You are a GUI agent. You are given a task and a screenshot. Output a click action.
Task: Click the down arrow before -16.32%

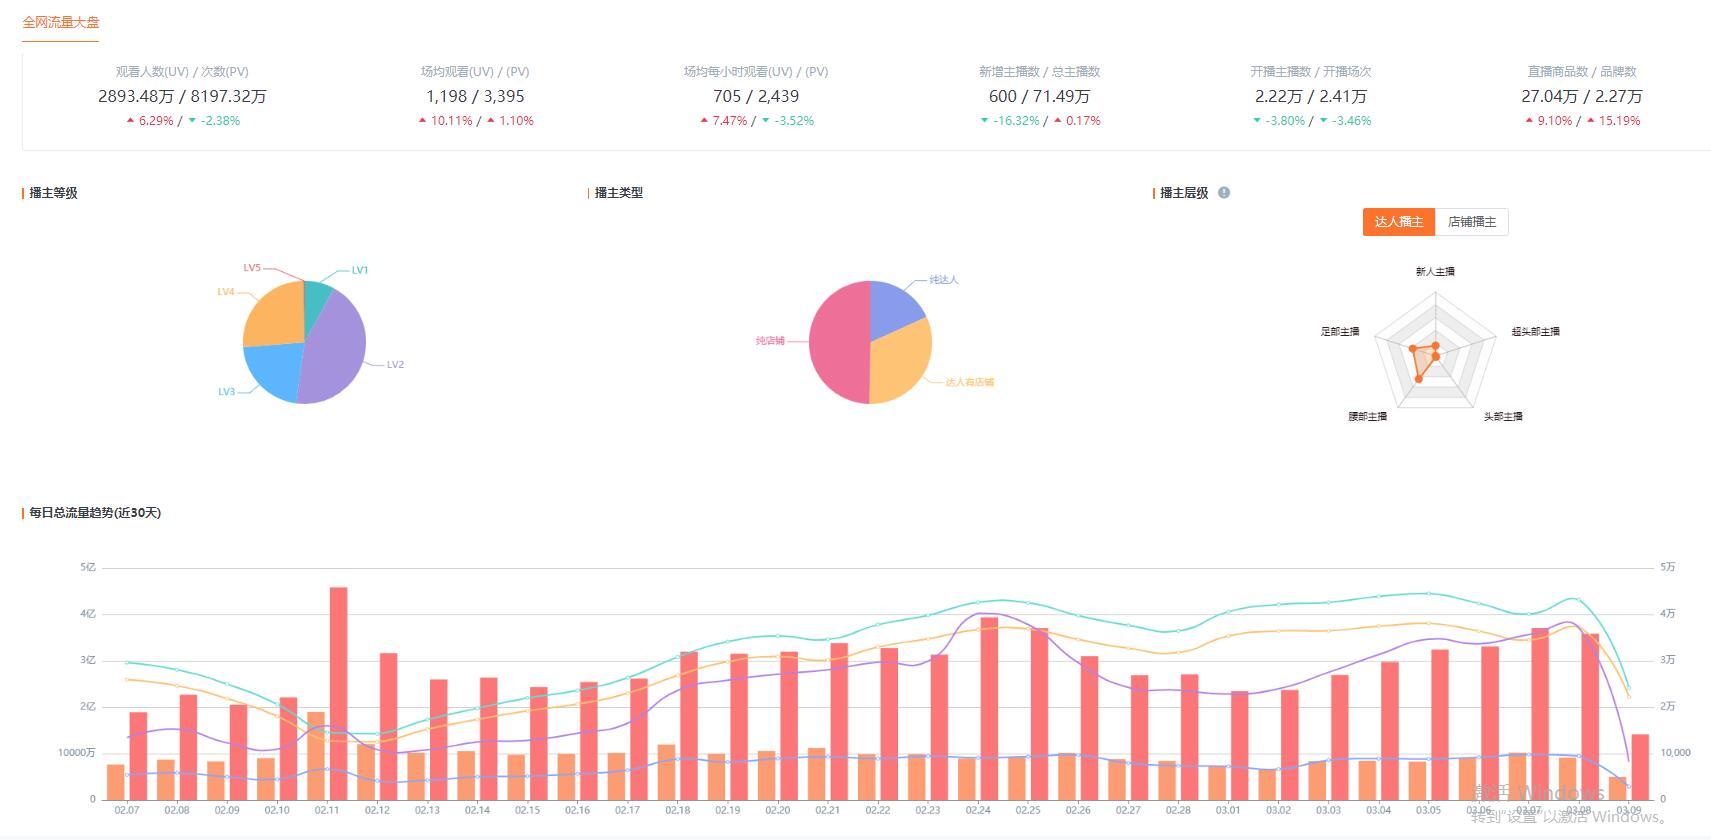984,121
